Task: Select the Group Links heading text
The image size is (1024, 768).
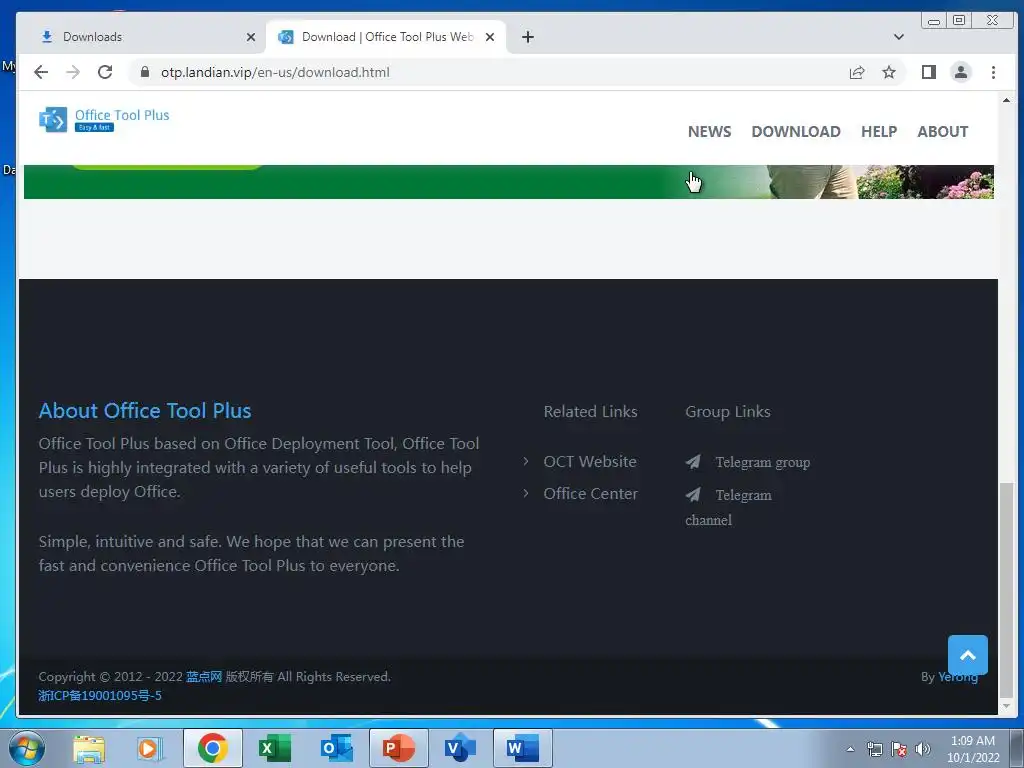Action: coord(728,412)
